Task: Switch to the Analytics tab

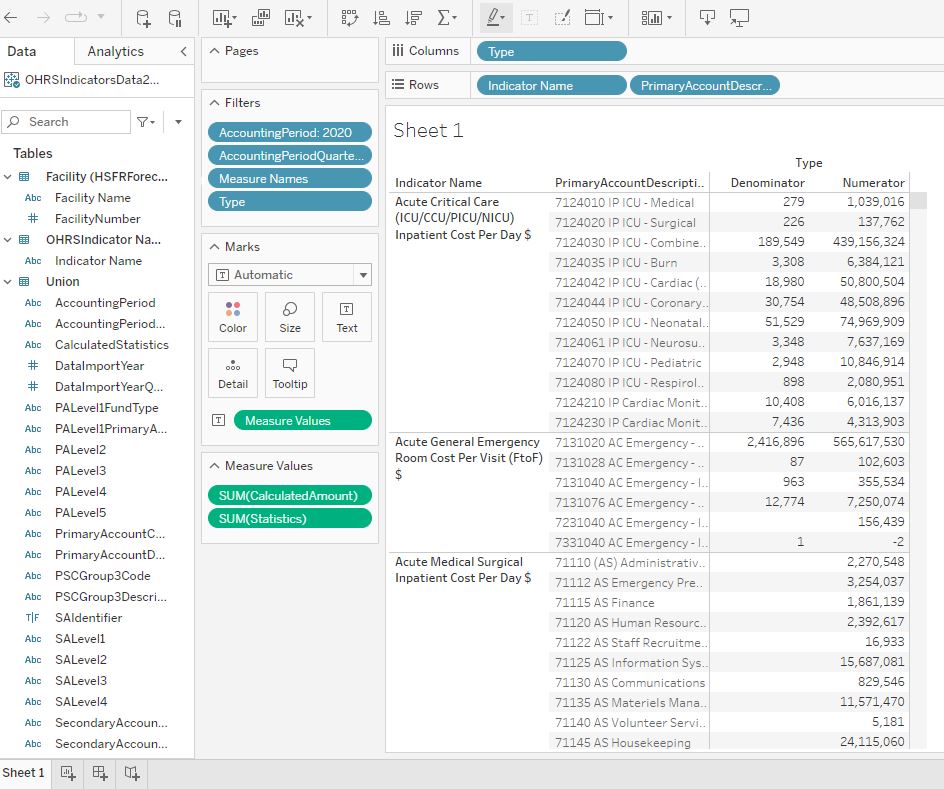Action: [116, 51]
